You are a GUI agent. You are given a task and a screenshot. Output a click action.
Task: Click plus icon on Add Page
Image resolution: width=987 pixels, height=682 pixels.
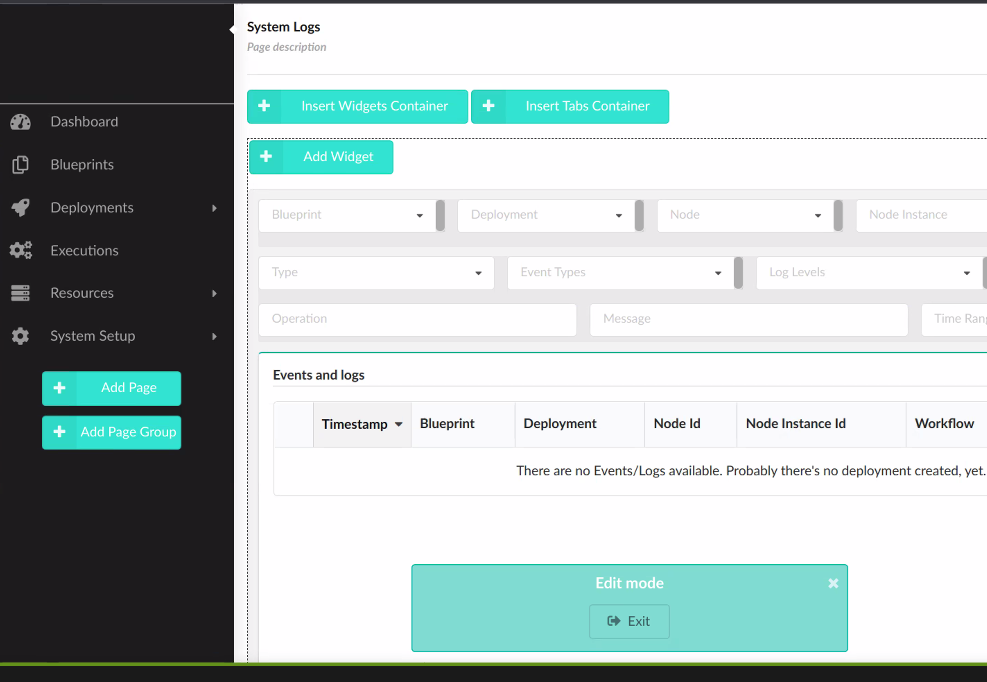click(x=59, y=388)
